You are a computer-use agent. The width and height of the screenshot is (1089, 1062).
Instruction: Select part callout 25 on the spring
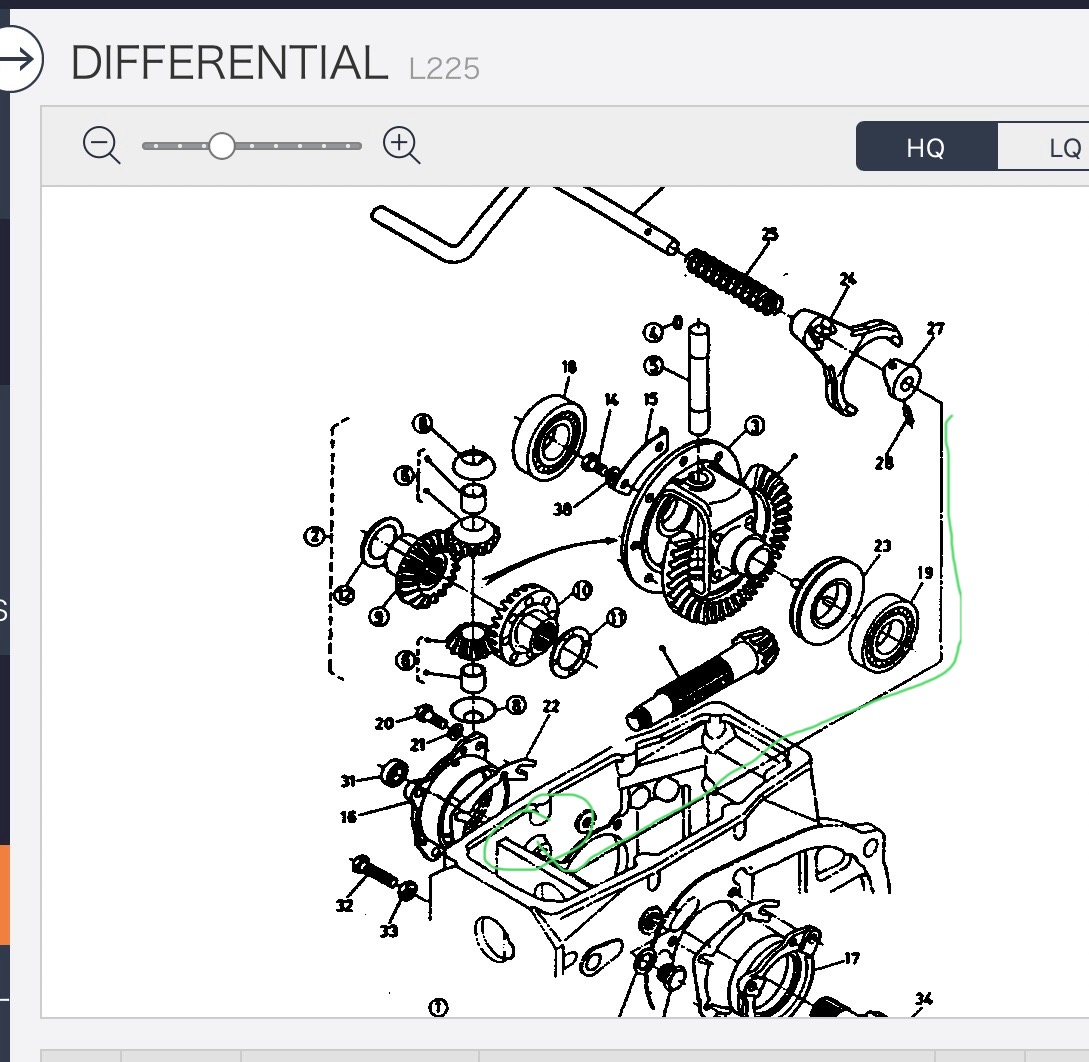(x=769, y=235)
